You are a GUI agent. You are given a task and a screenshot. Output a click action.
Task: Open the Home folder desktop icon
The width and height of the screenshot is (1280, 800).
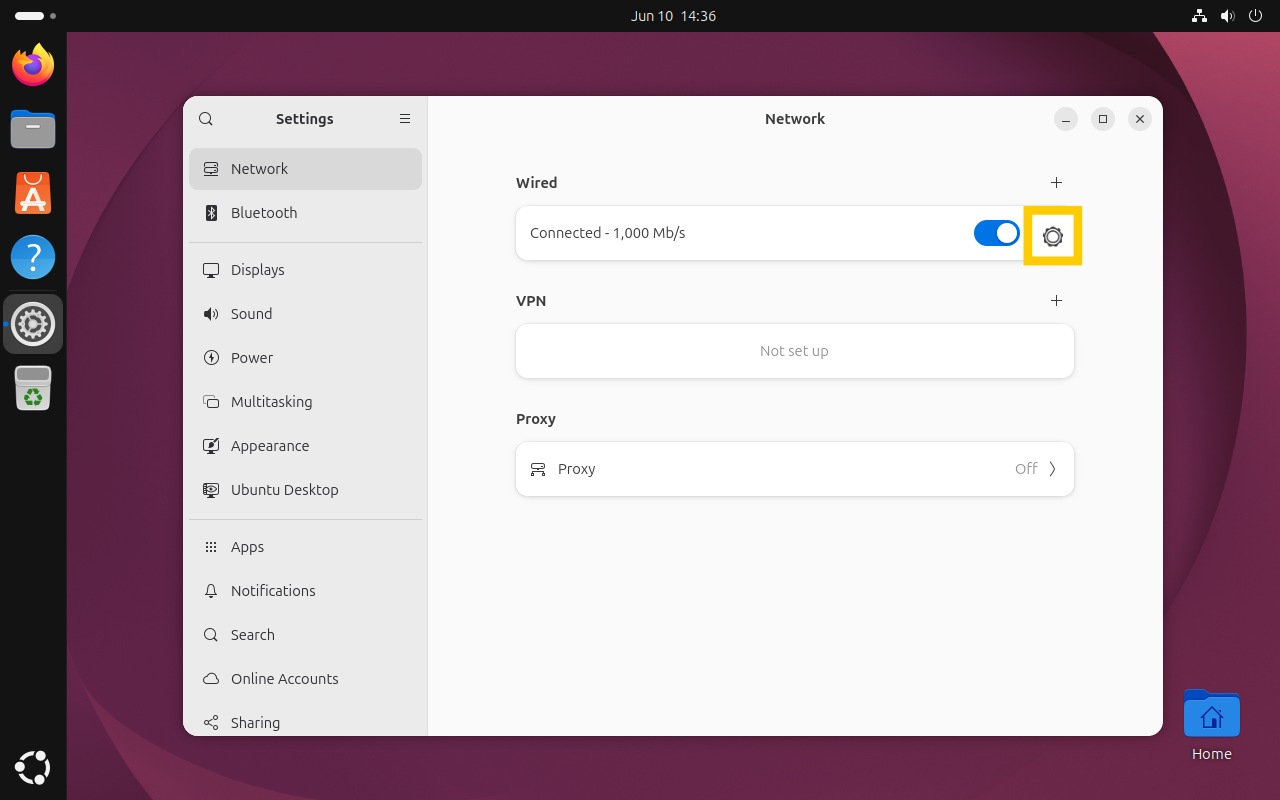tap(1212, 724)
